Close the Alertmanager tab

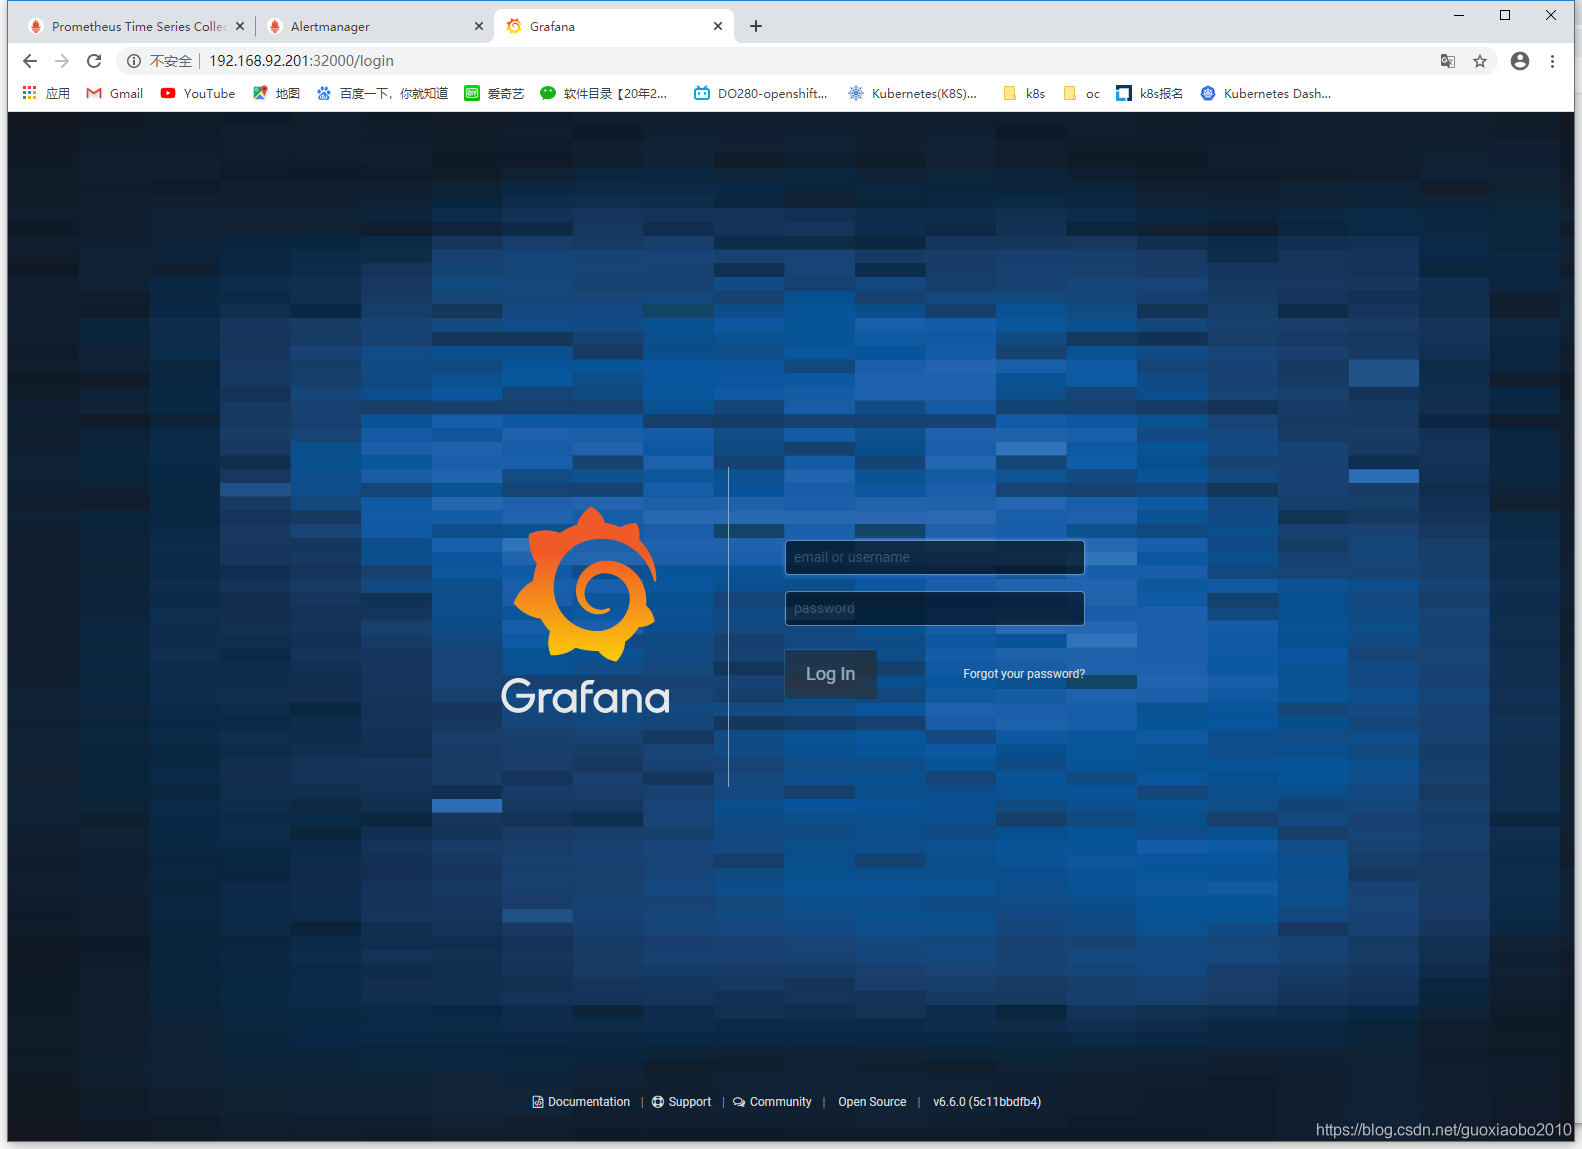(479, 27)
